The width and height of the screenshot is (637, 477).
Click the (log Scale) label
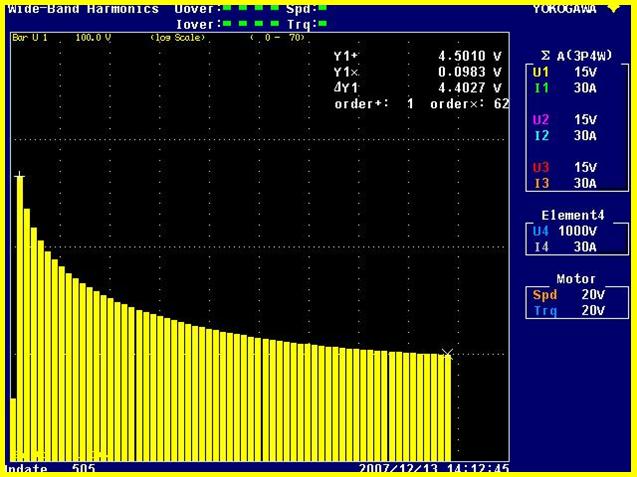click(x=178, y=38)
